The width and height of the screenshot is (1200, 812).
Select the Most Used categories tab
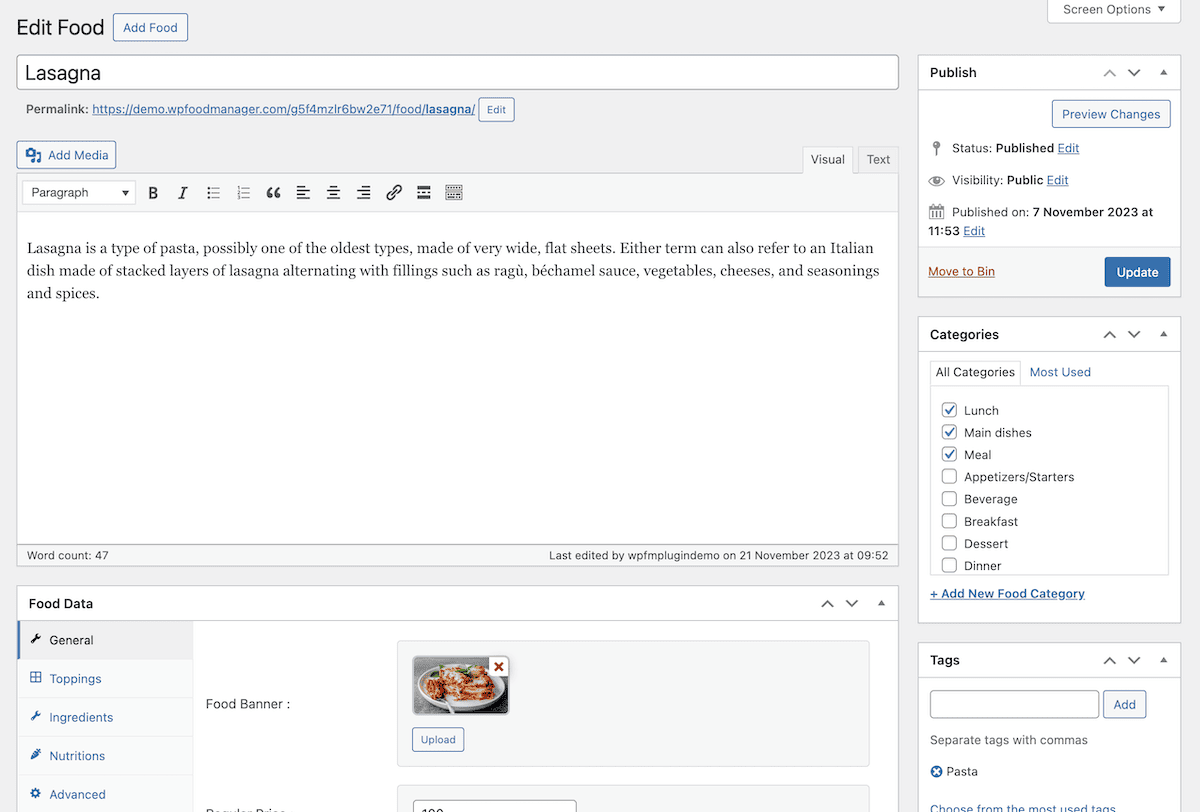point(1060,372)
